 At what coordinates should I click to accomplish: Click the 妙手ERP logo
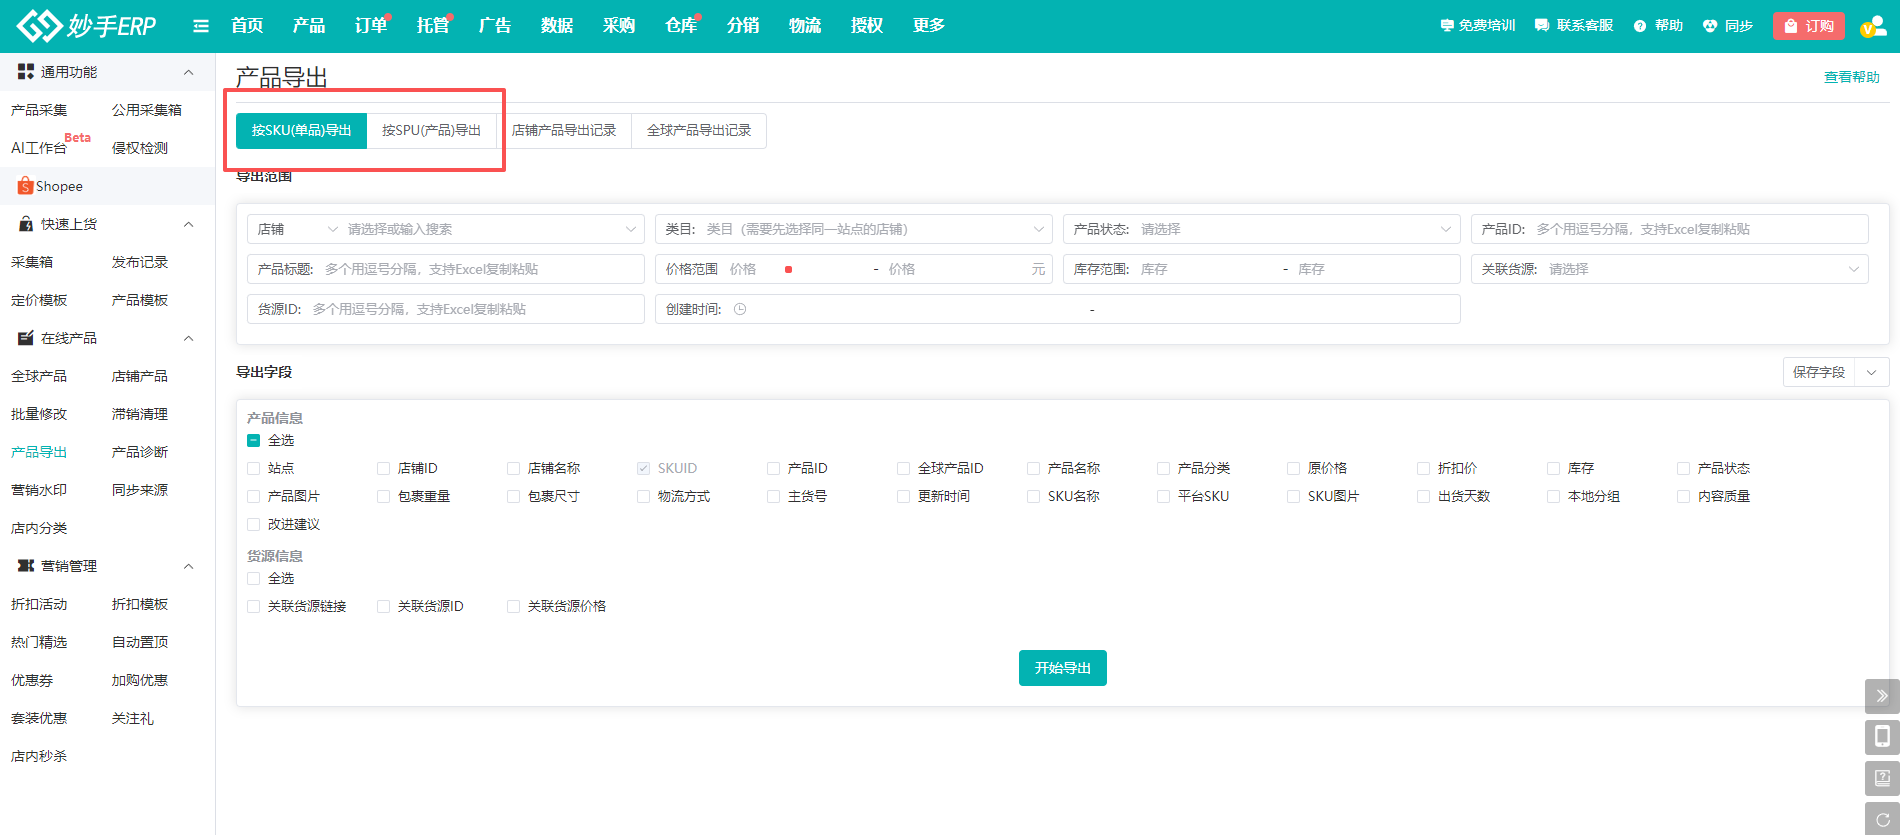[87, 26]
